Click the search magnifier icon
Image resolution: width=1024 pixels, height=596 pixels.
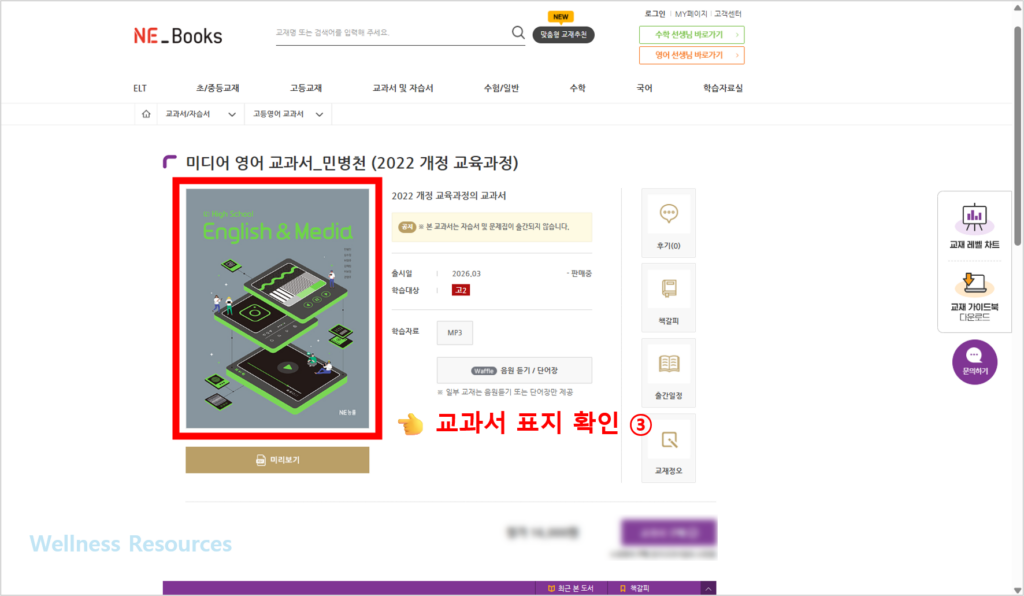tap(518, 32)
